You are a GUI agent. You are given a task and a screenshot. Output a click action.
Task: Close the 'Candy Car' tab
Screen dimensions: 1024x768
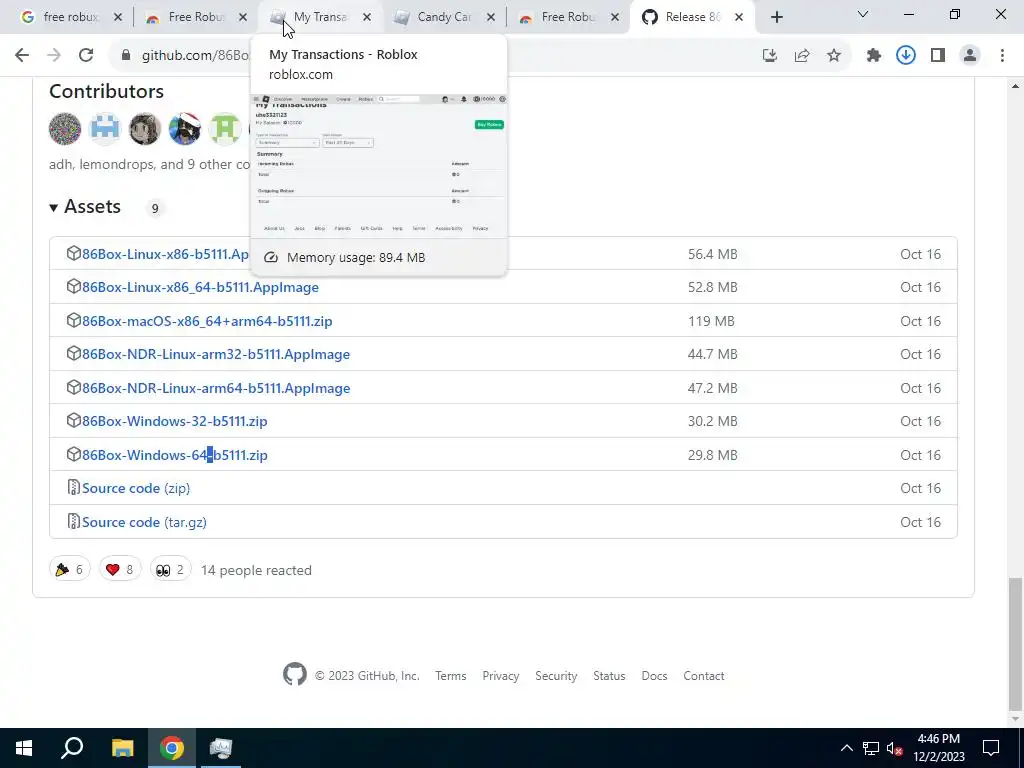pos(491,17)
